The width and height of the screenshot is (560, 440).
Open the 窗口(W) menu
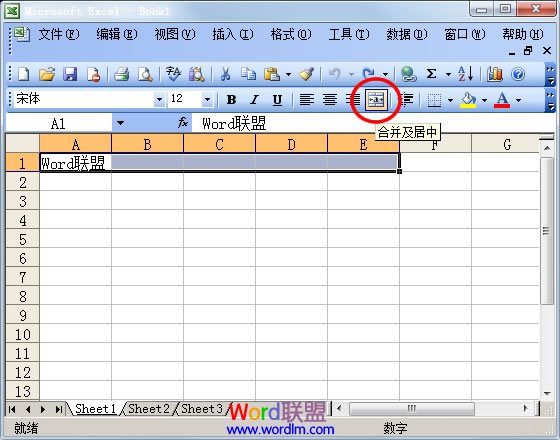[465, 34]
